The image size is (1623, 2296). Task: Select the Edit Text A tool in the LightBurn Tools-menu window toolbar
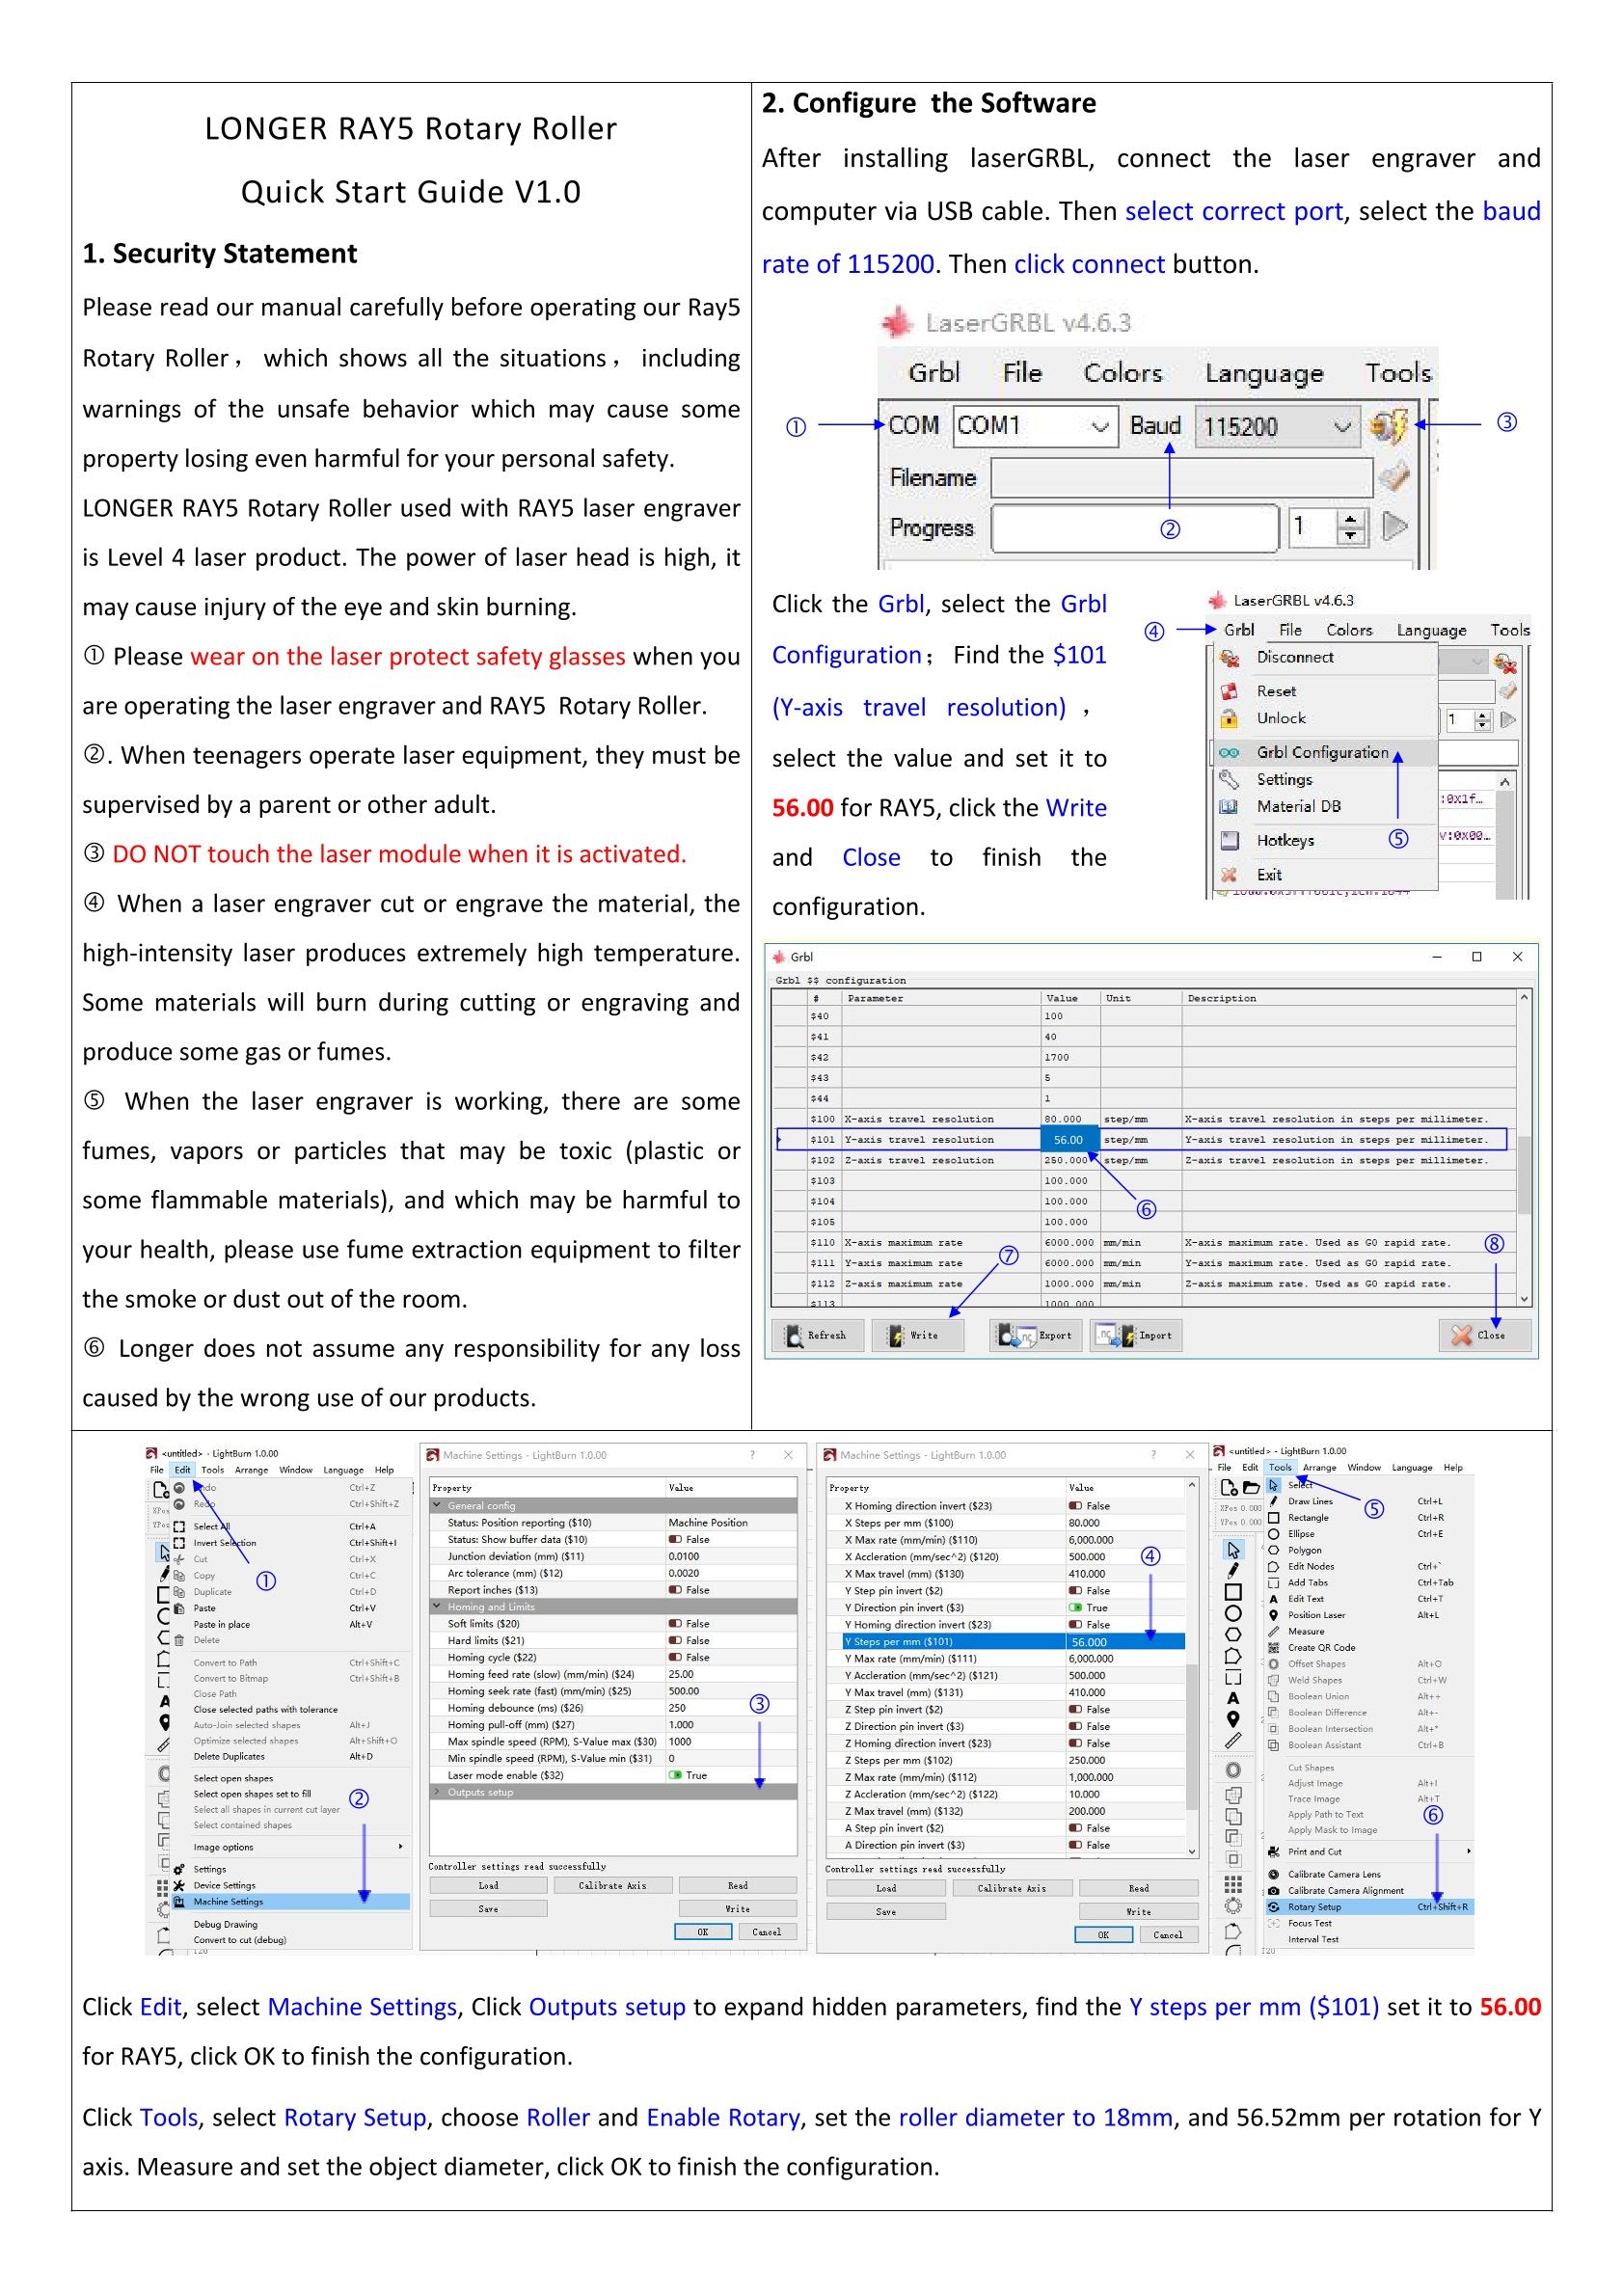click(x=1233, y=1698)
